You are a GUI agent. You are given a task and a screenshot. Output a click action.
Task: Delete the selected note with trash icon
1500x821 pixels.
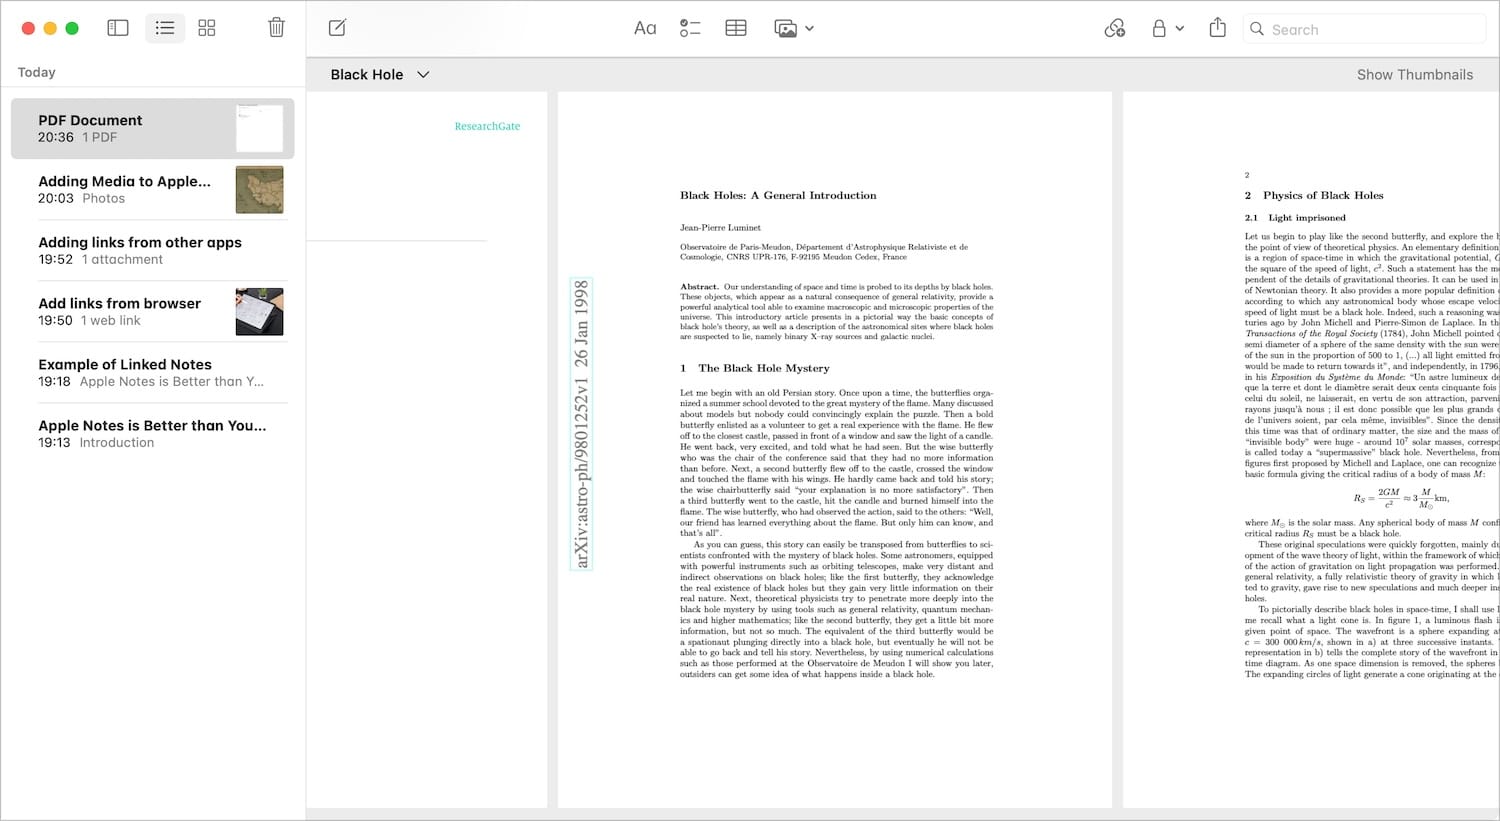(276, 28)
